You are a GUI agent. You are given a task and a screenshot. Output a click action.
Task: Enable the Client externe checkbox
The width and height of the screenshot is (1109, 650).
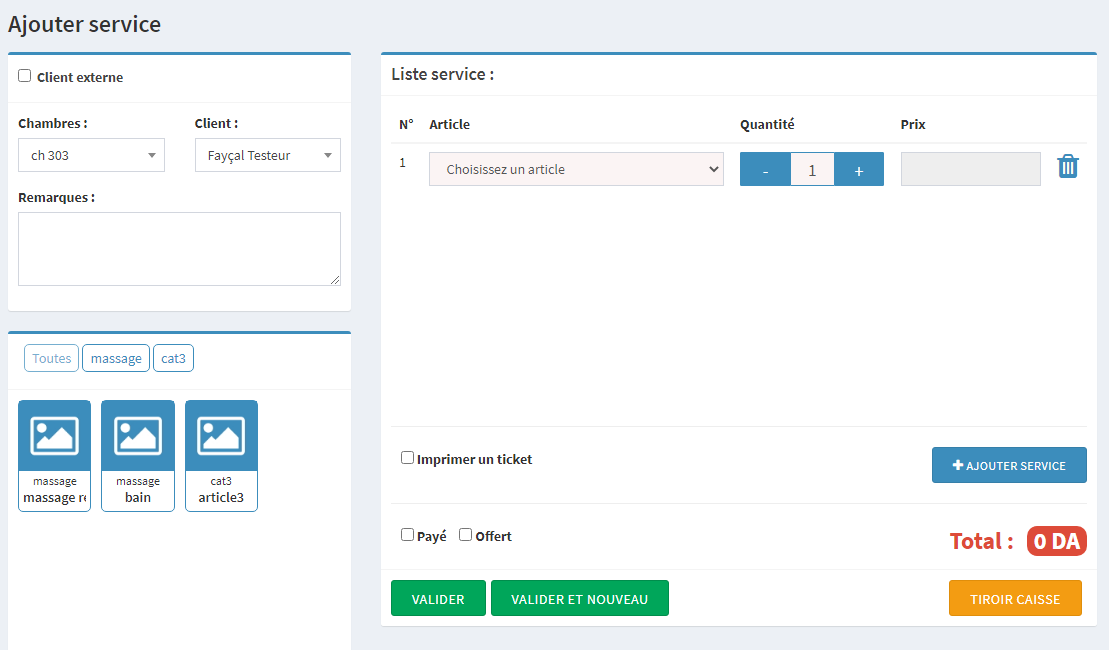(x=25, y=76)
